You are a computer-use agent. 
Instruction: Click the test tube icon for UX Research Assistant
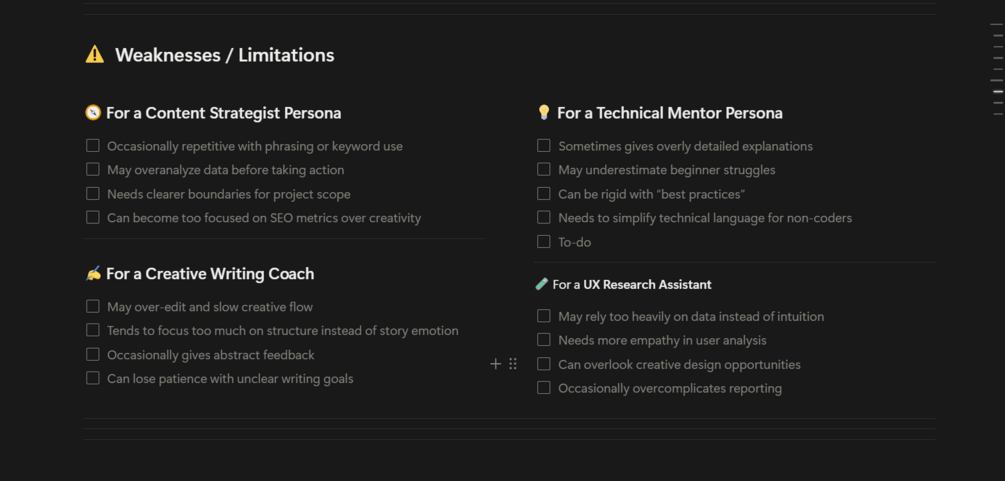(x=542, y=285)
